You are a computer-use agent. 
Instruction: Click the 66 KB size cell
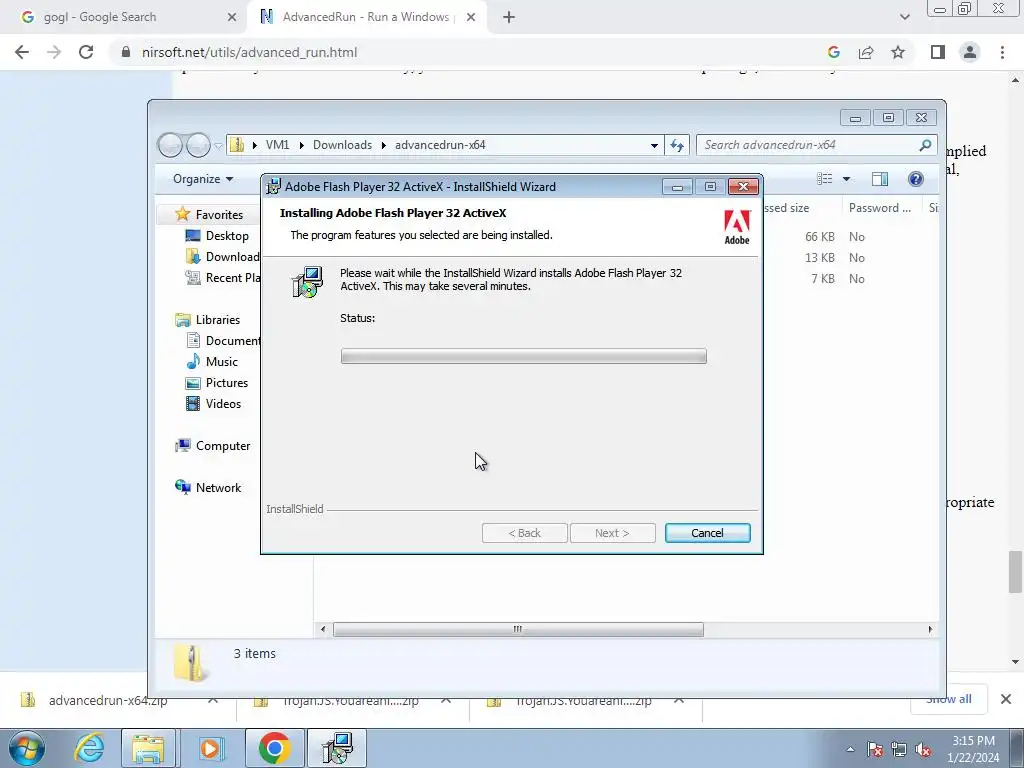[x=820, y=236]
